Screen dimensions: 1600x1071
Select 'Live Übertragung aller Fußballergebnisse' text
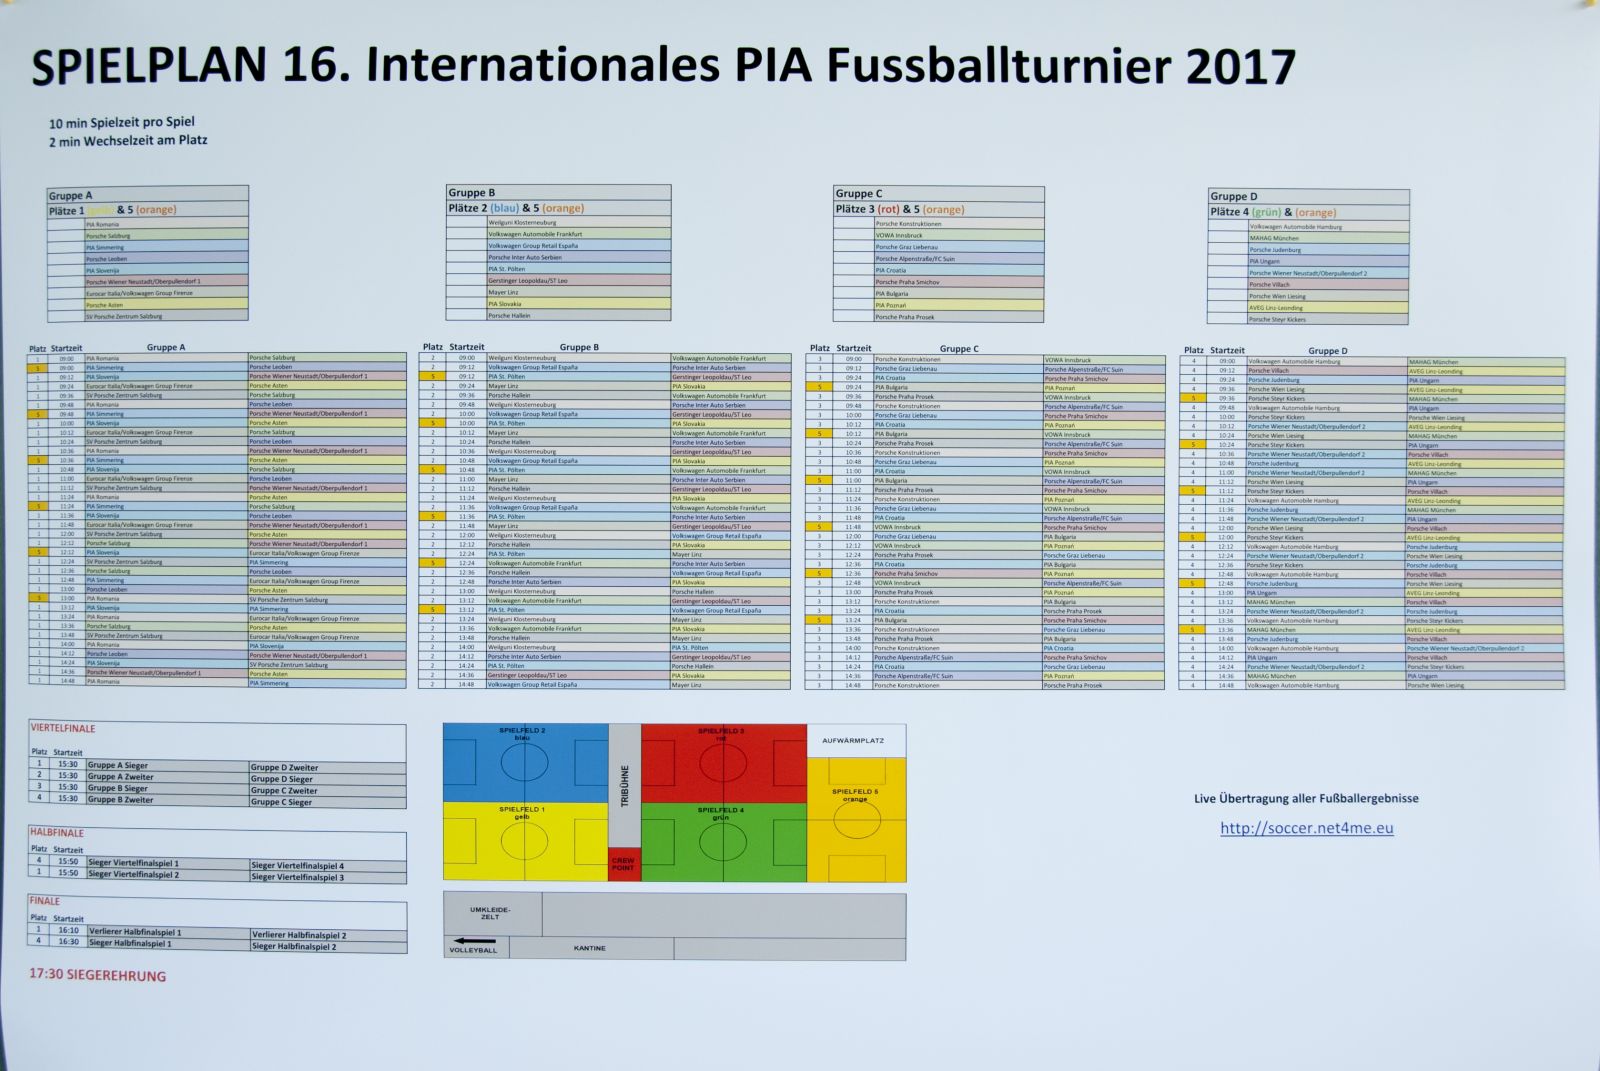click(1306, 798)
